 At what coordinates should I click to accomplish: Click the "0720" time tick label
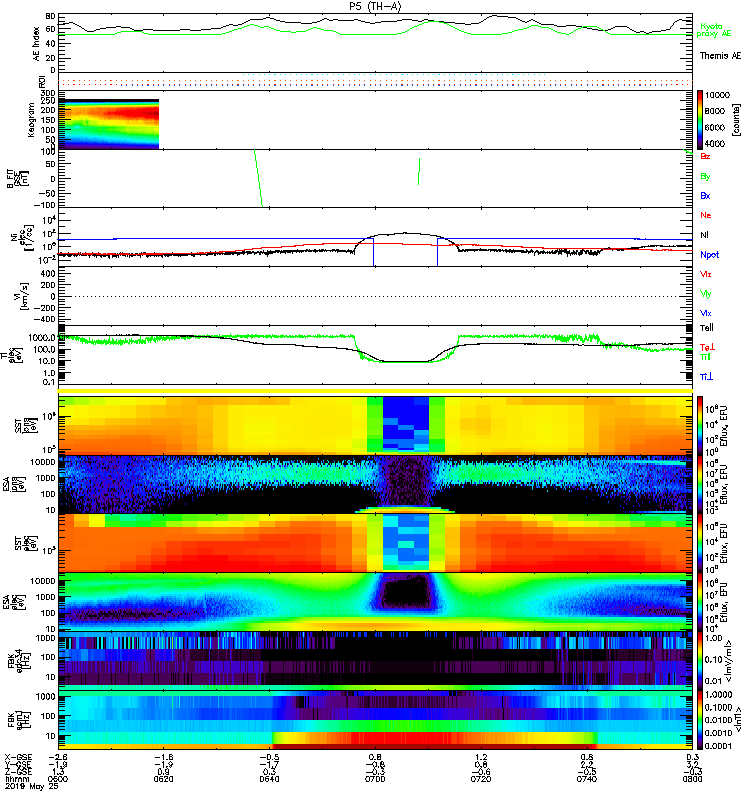pos(481,779)
